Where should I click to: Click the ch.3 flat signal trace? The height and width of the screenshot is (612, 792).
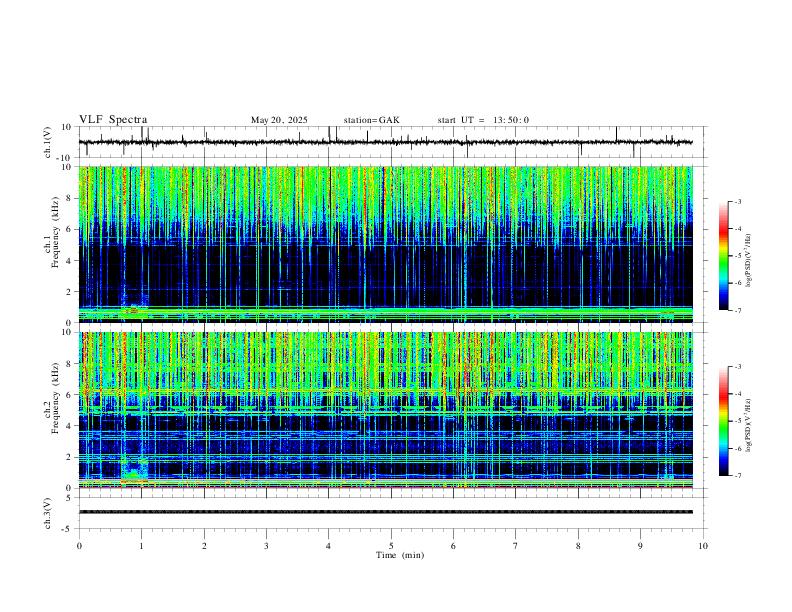(x=385, y=512)
